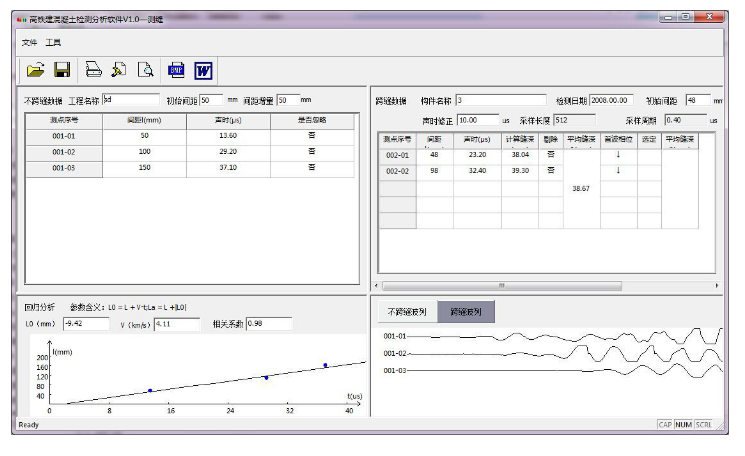Export report to Word icon
745x456 pixels.
203,70
